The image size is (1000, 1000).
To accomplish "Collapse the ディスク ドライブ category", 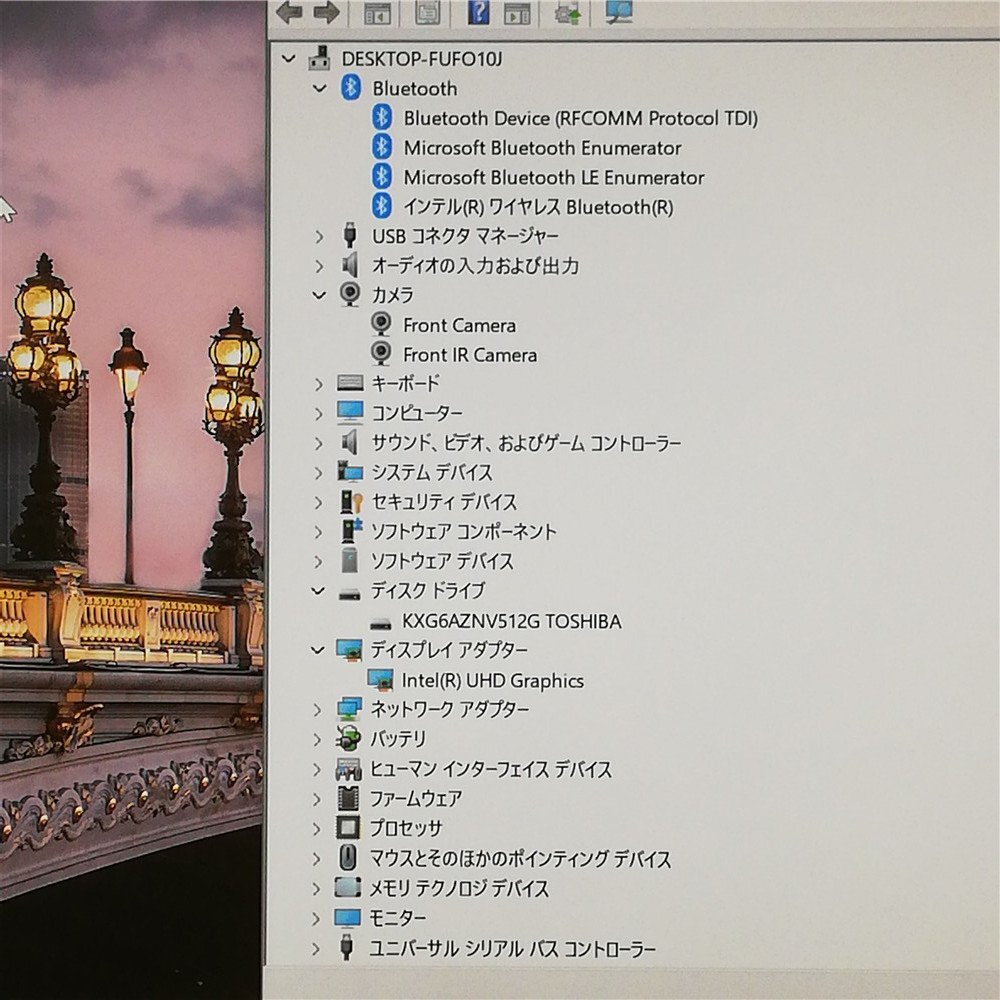I will (318, 591).
